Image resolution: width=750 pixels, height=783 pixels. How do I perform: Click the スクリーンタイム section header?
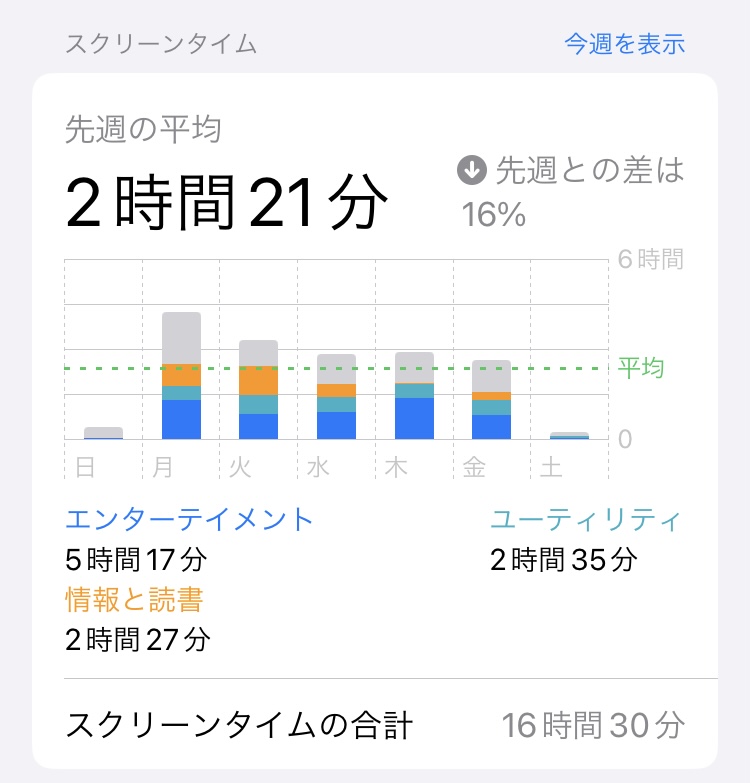pyautogui.click(x=161, y=44)
